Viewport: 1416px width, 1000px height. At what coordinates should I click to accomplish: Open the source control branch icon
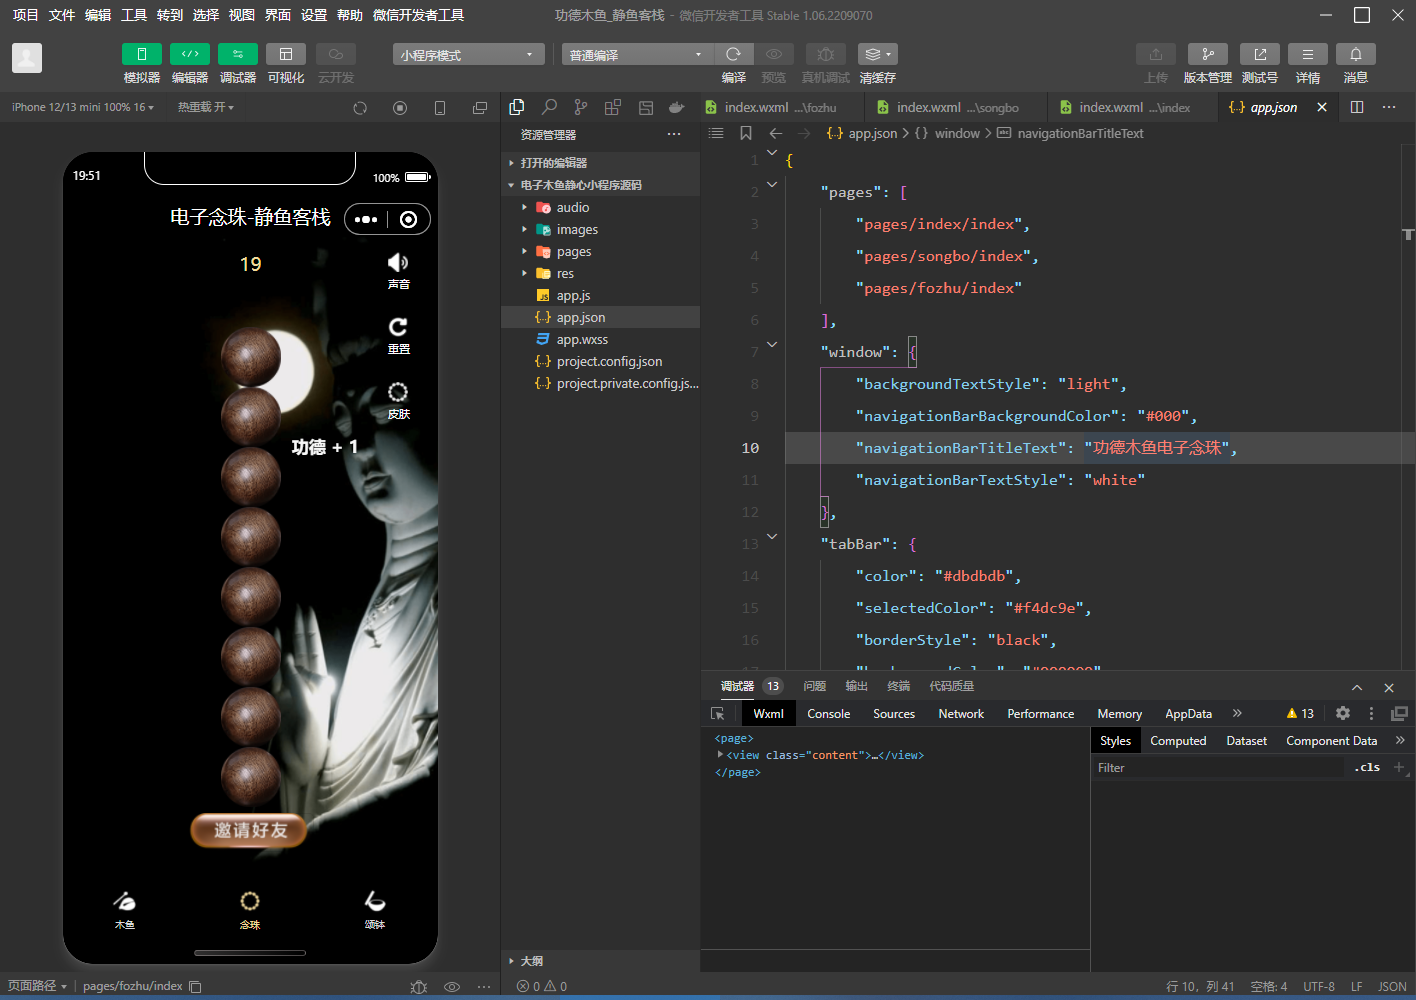pos(581,107)
